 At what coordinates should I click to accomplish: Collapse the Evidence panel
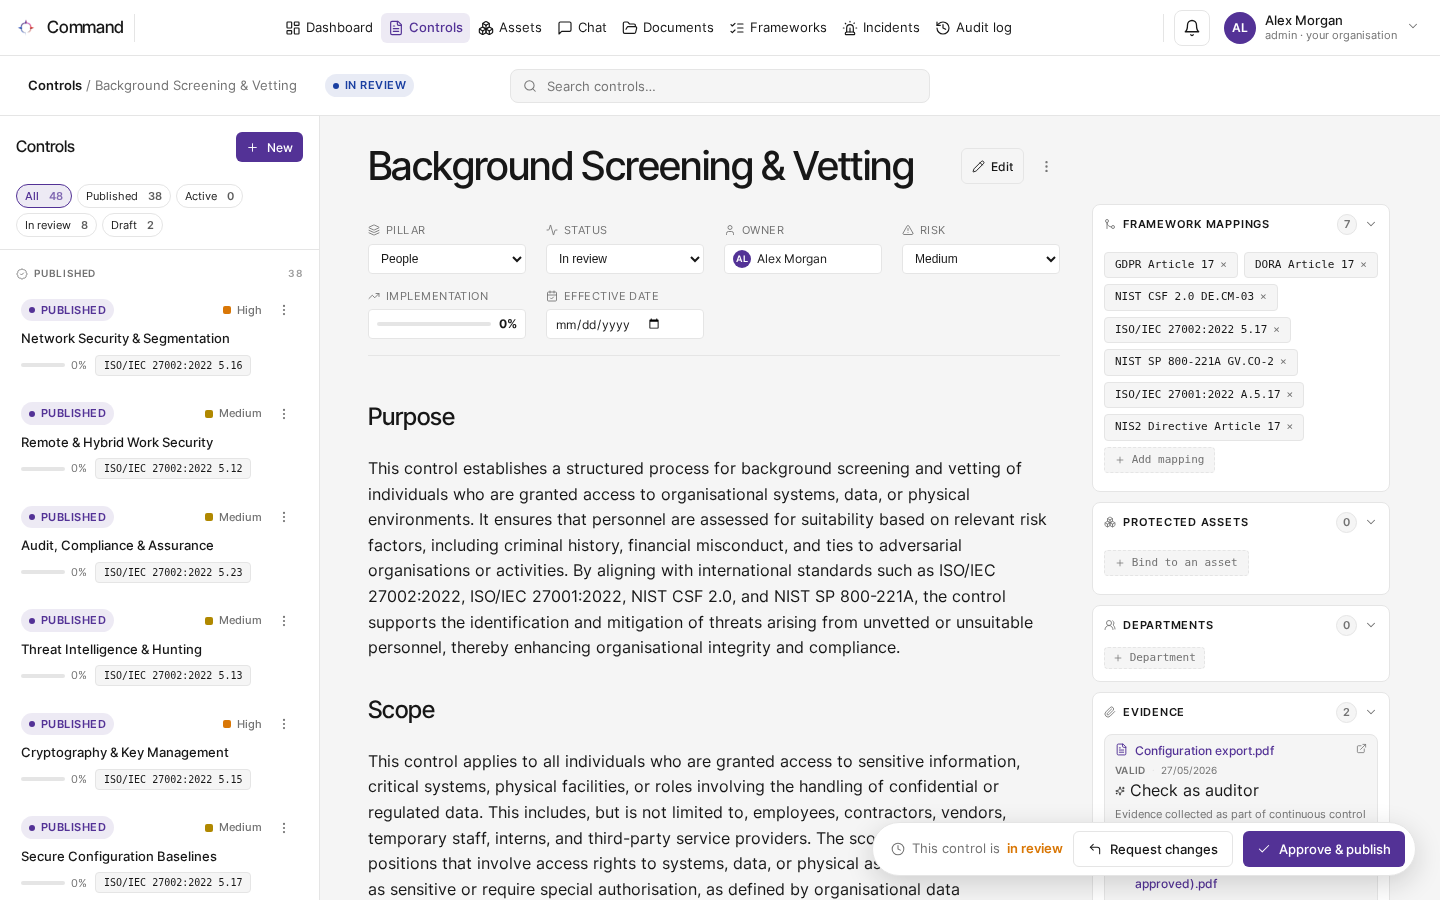[1371, 712]
